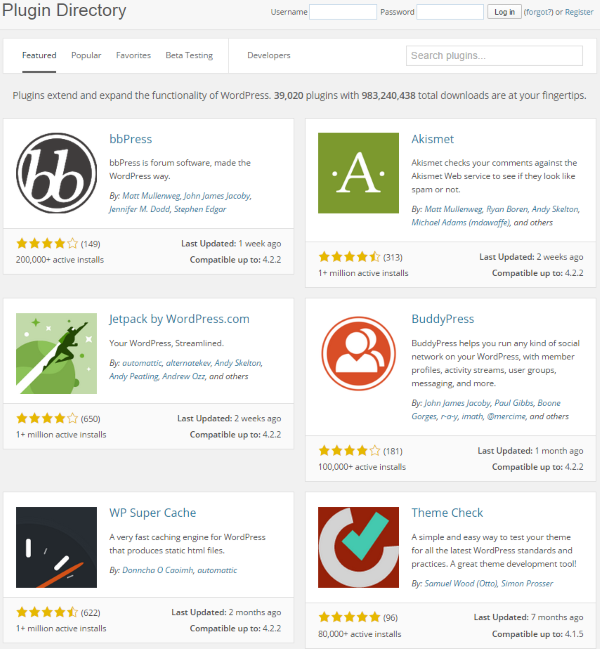This screenshot has width=600, height=649.
Task: Focus the Username field
Action: 343,12
